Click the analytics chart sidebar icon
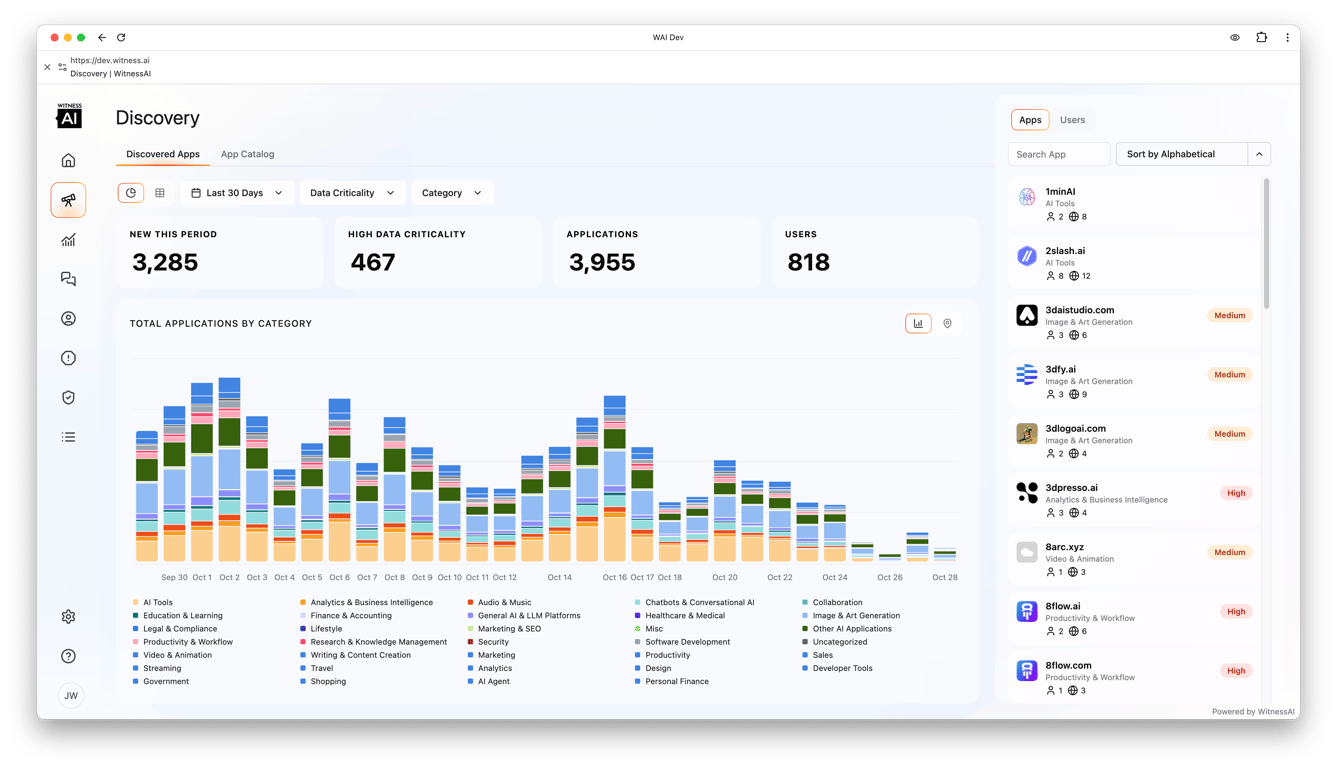Image resolution: width=1337 pixels, height=768 pixels. point(68,240)
